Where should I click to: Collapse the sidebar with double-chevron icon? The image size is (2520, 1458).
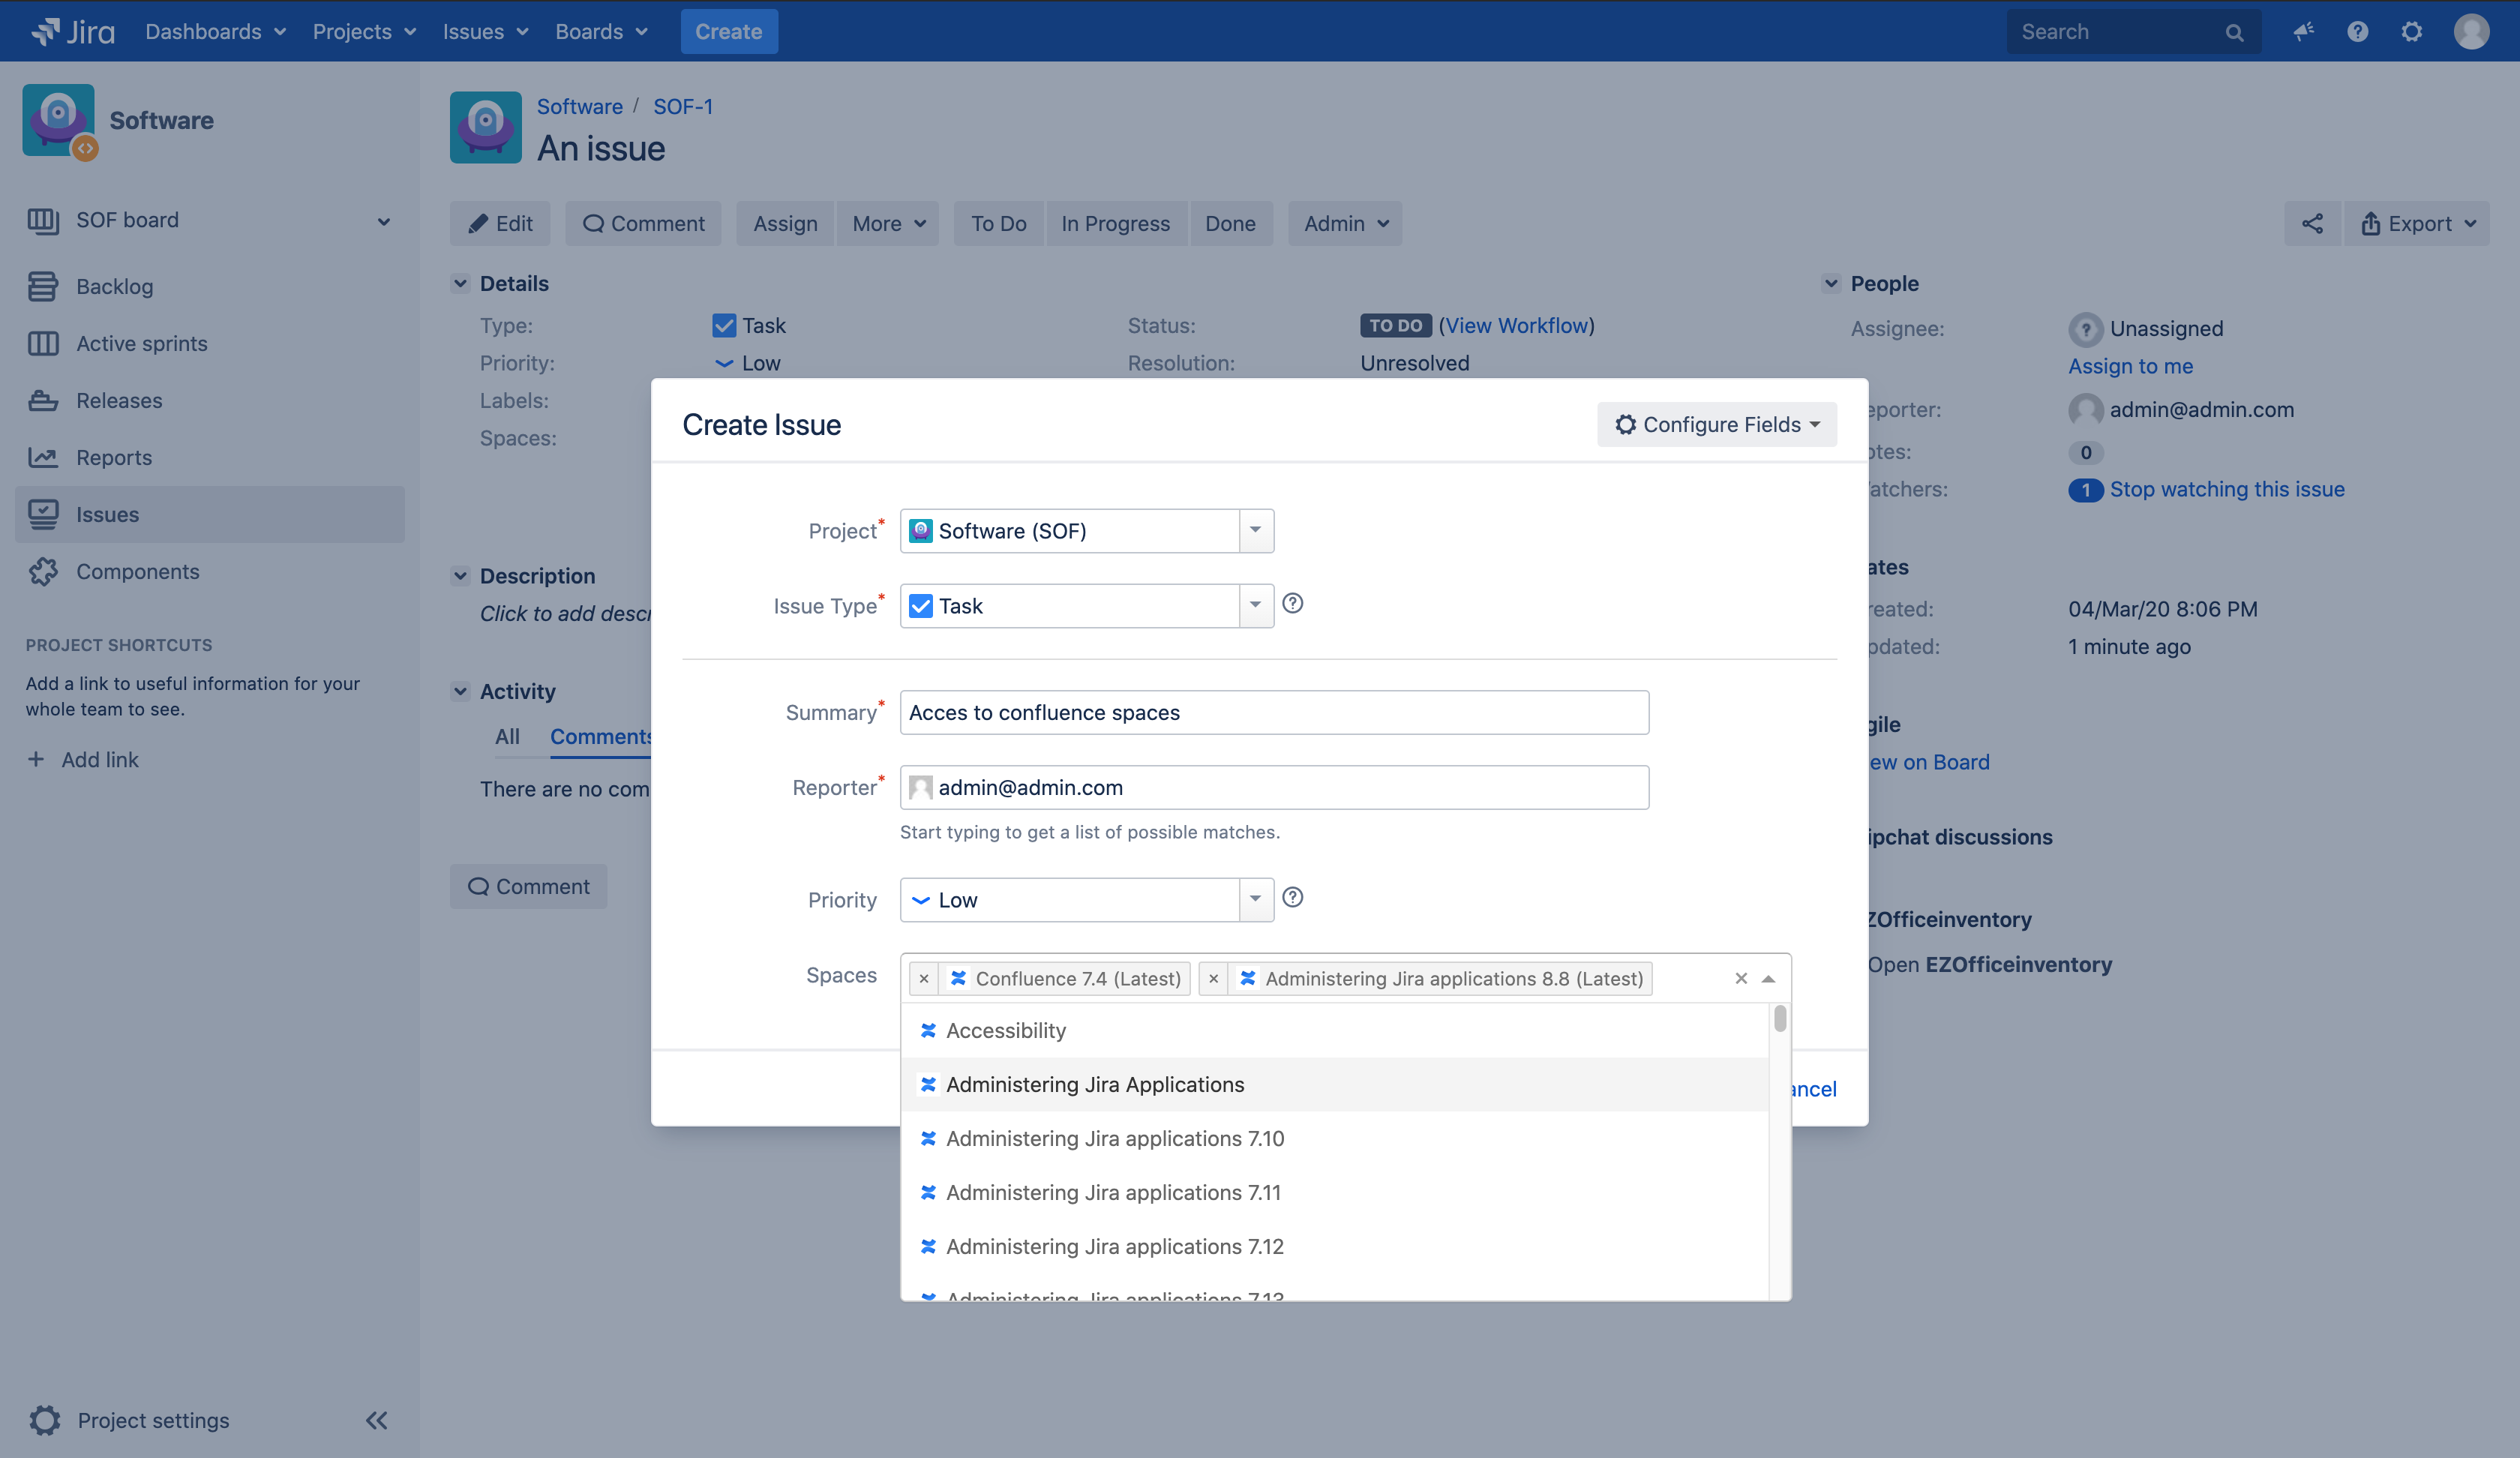[376, 1420]
